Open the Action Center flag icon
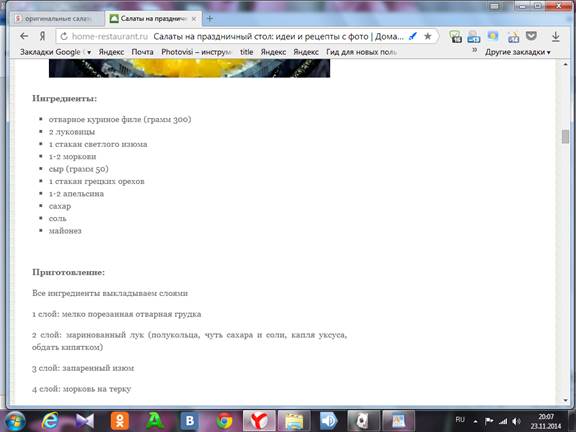 coord(489,421)
